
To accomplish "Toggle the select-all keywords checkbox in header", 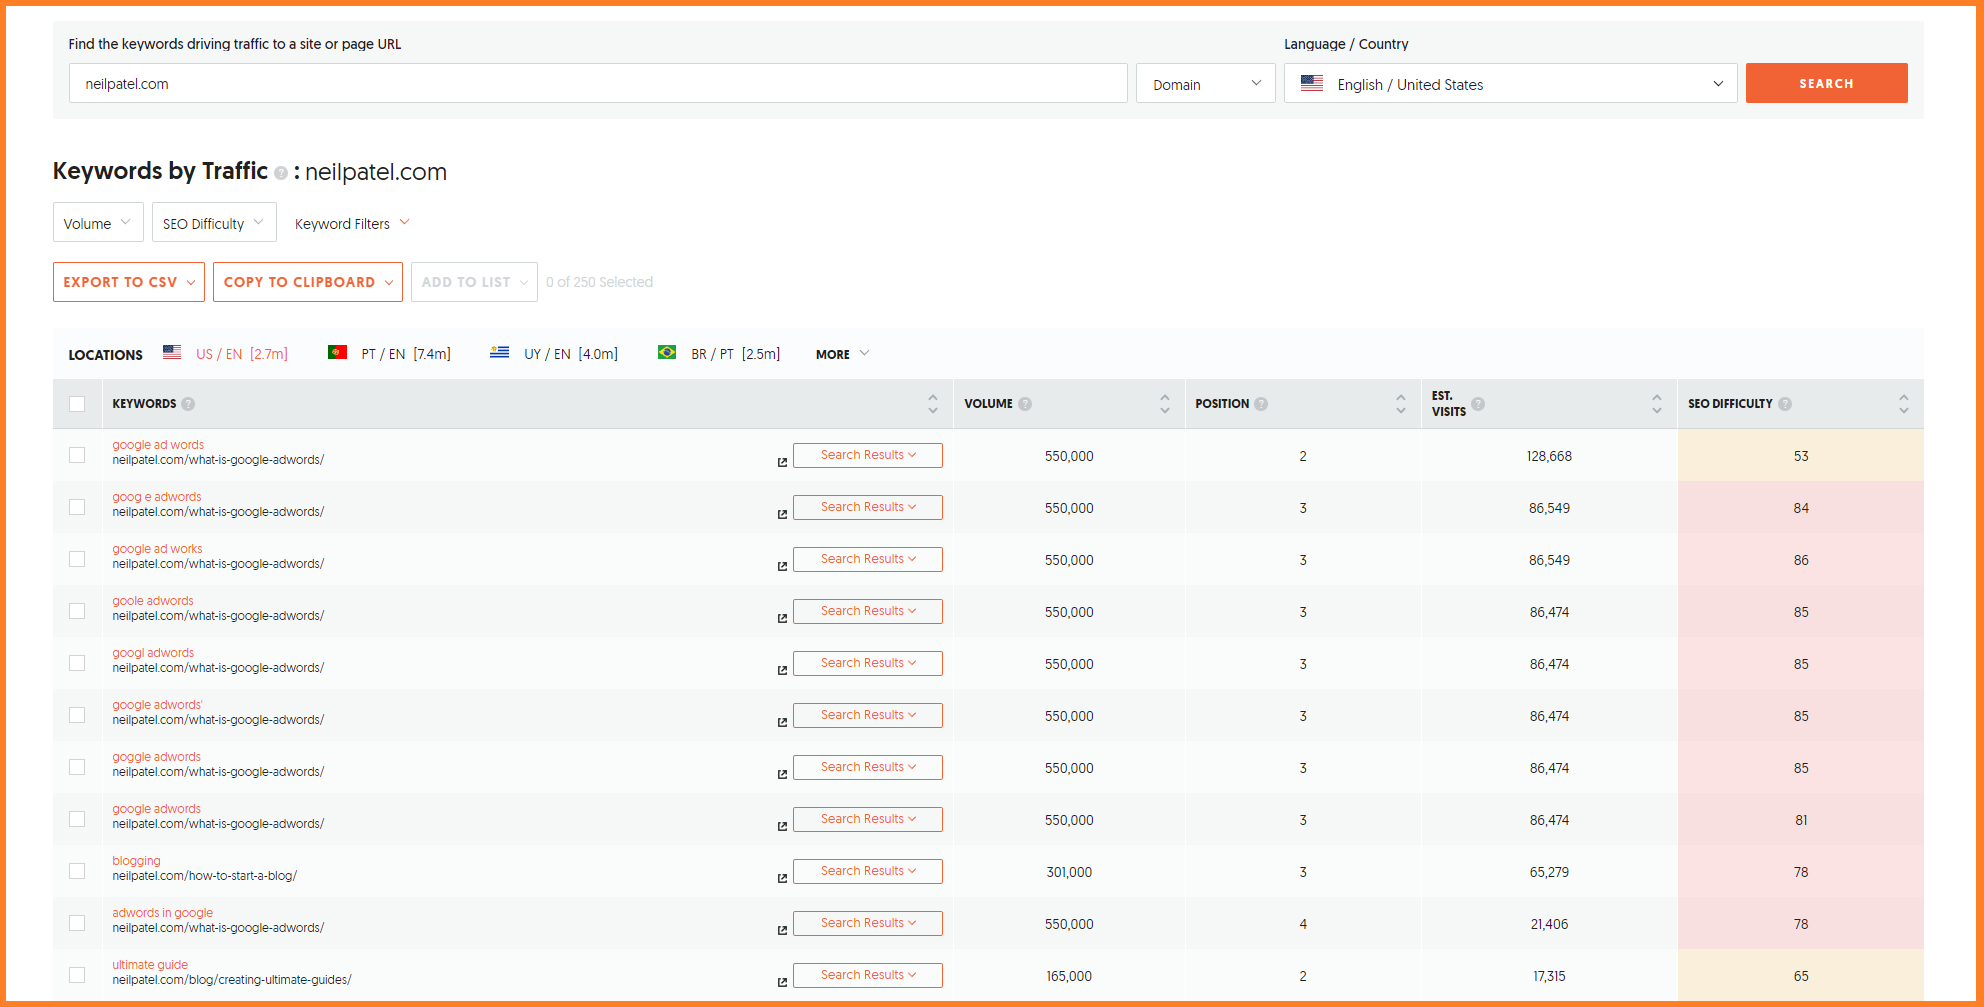I will pos(77,404).
